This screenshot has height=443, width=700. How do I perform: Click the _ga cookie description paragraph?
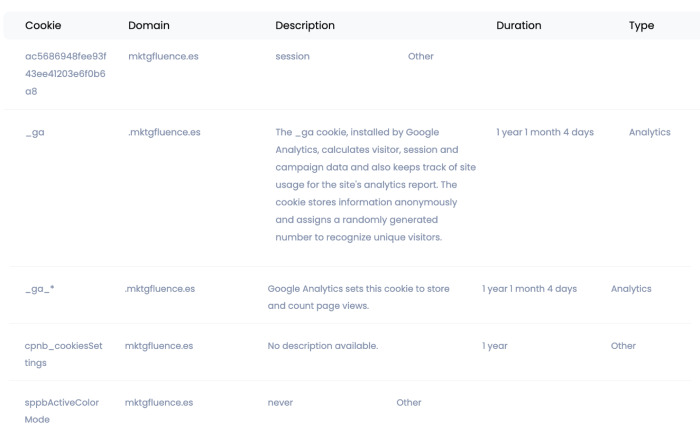click(x=375, y=185)
